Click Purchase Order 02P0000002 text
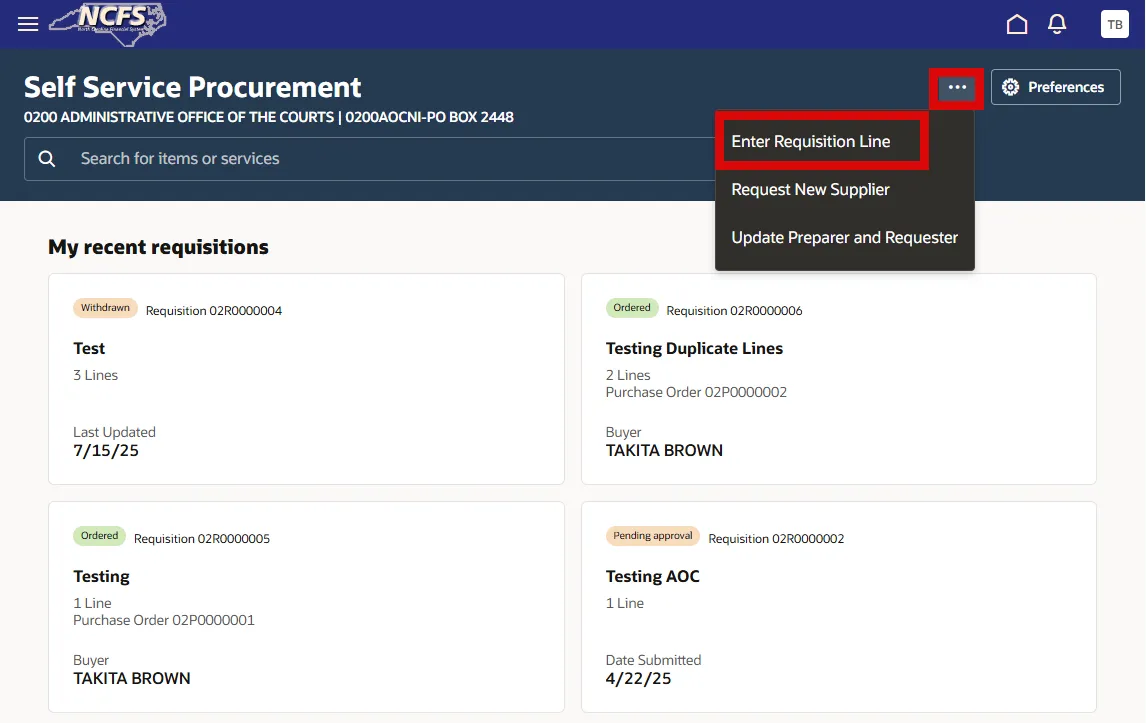This screenshot has height=723, width=1146. [x=696, y=392]
